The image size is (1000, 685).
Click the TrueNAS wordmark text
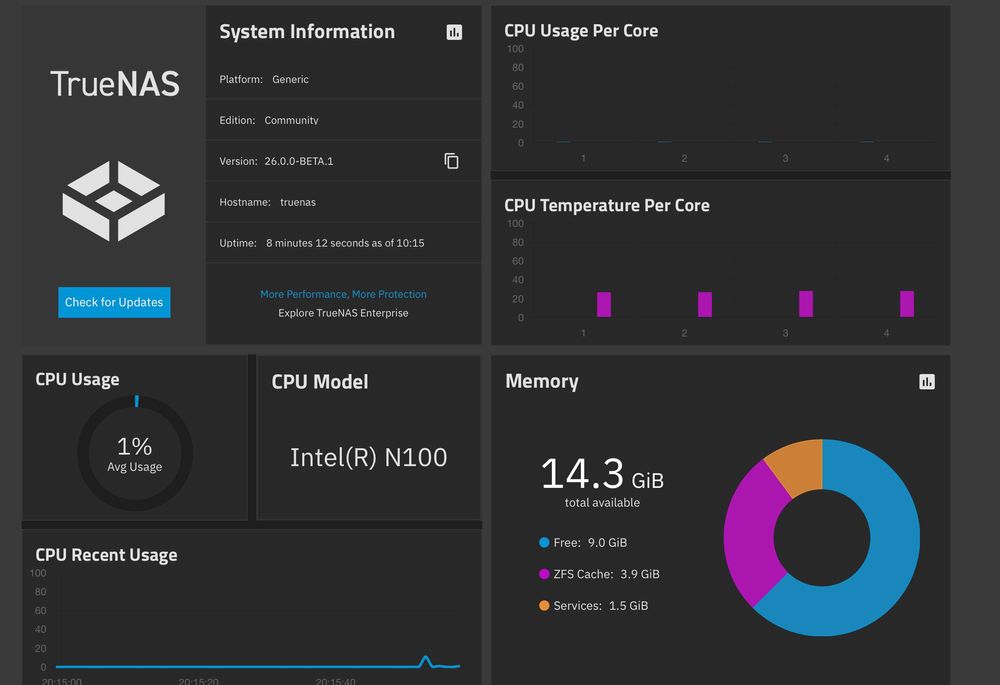tap(115, 84)
